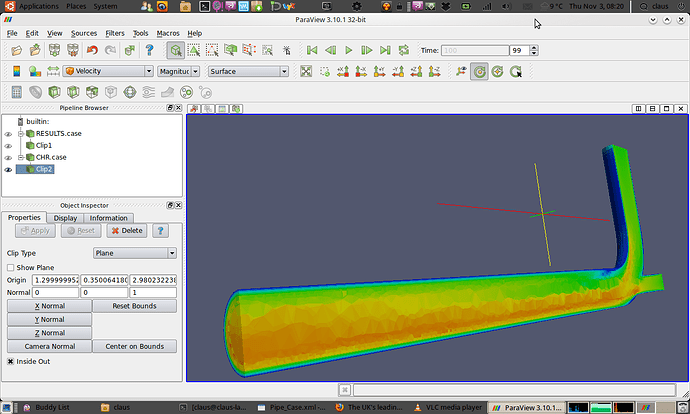
Task: Click the Open file toolbar icon
Action: 16,50
